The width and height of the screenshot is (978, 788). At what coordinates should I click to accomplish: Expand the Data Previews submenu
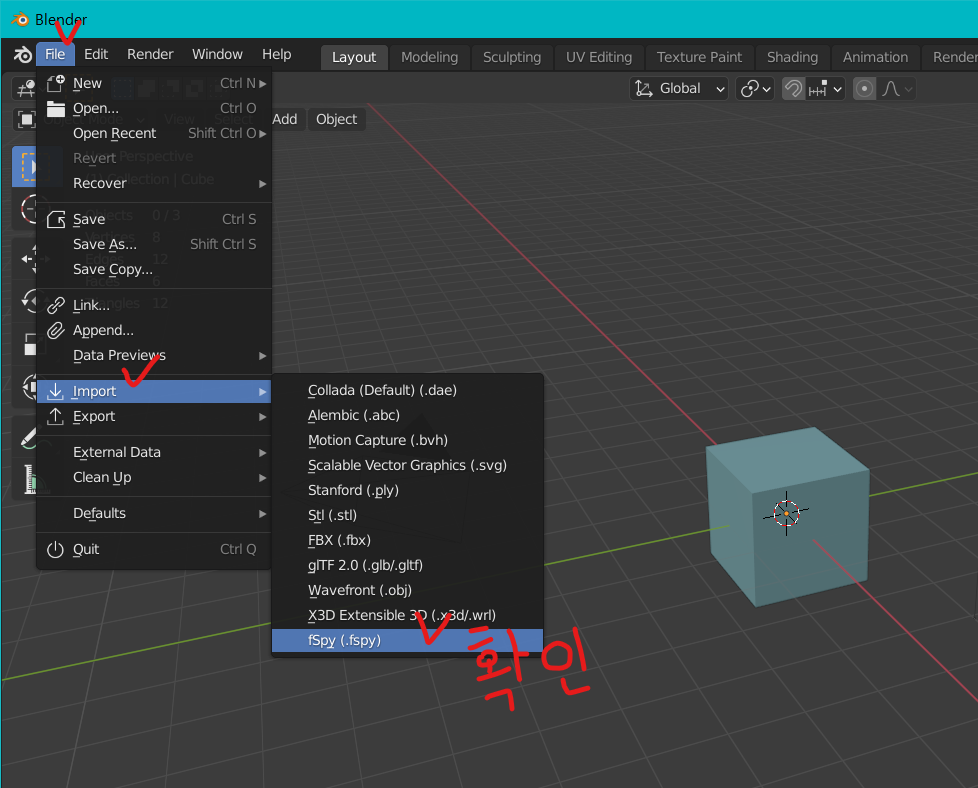click(x=154, y=356)
